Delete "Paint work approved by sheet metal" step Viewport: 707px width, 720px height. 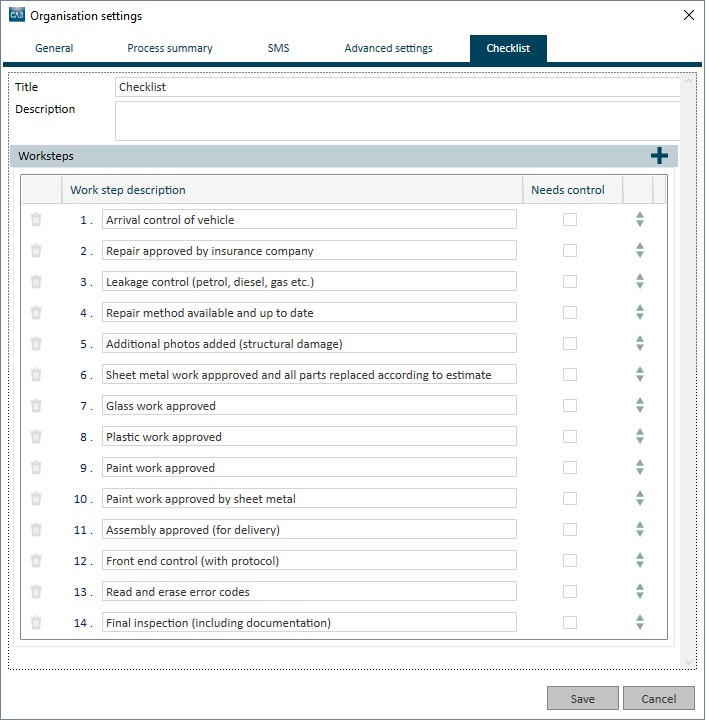coord(36,499)
